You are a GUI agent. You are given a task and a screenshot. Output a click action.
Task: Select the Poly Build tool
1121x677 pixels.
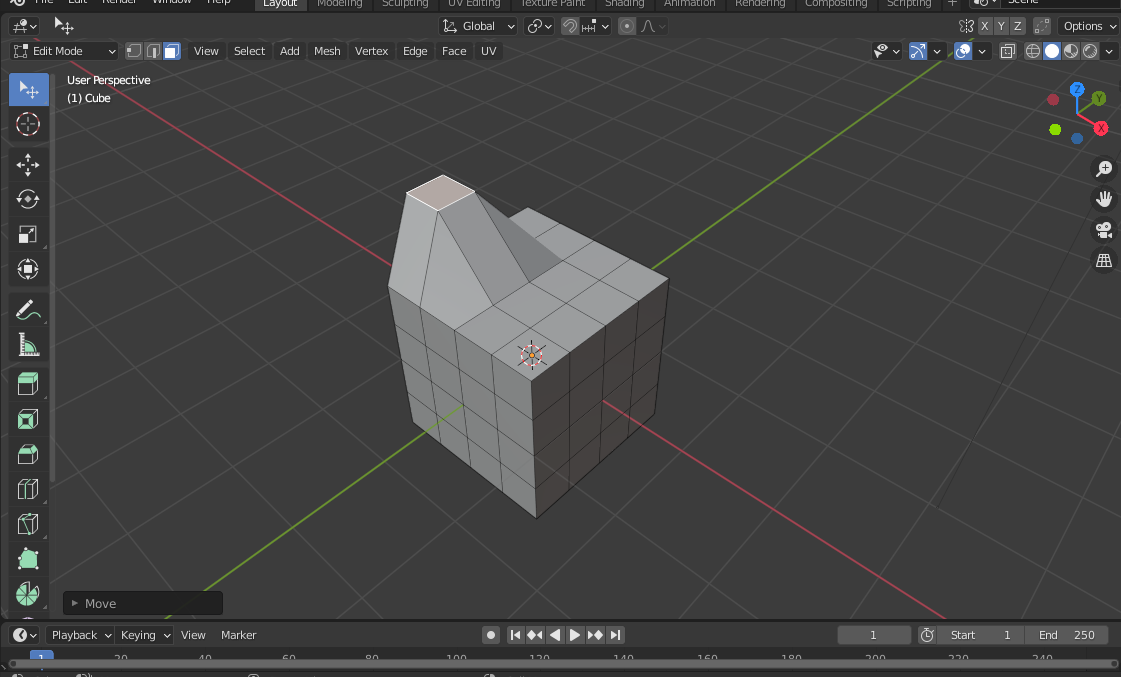tap(29, 560)
